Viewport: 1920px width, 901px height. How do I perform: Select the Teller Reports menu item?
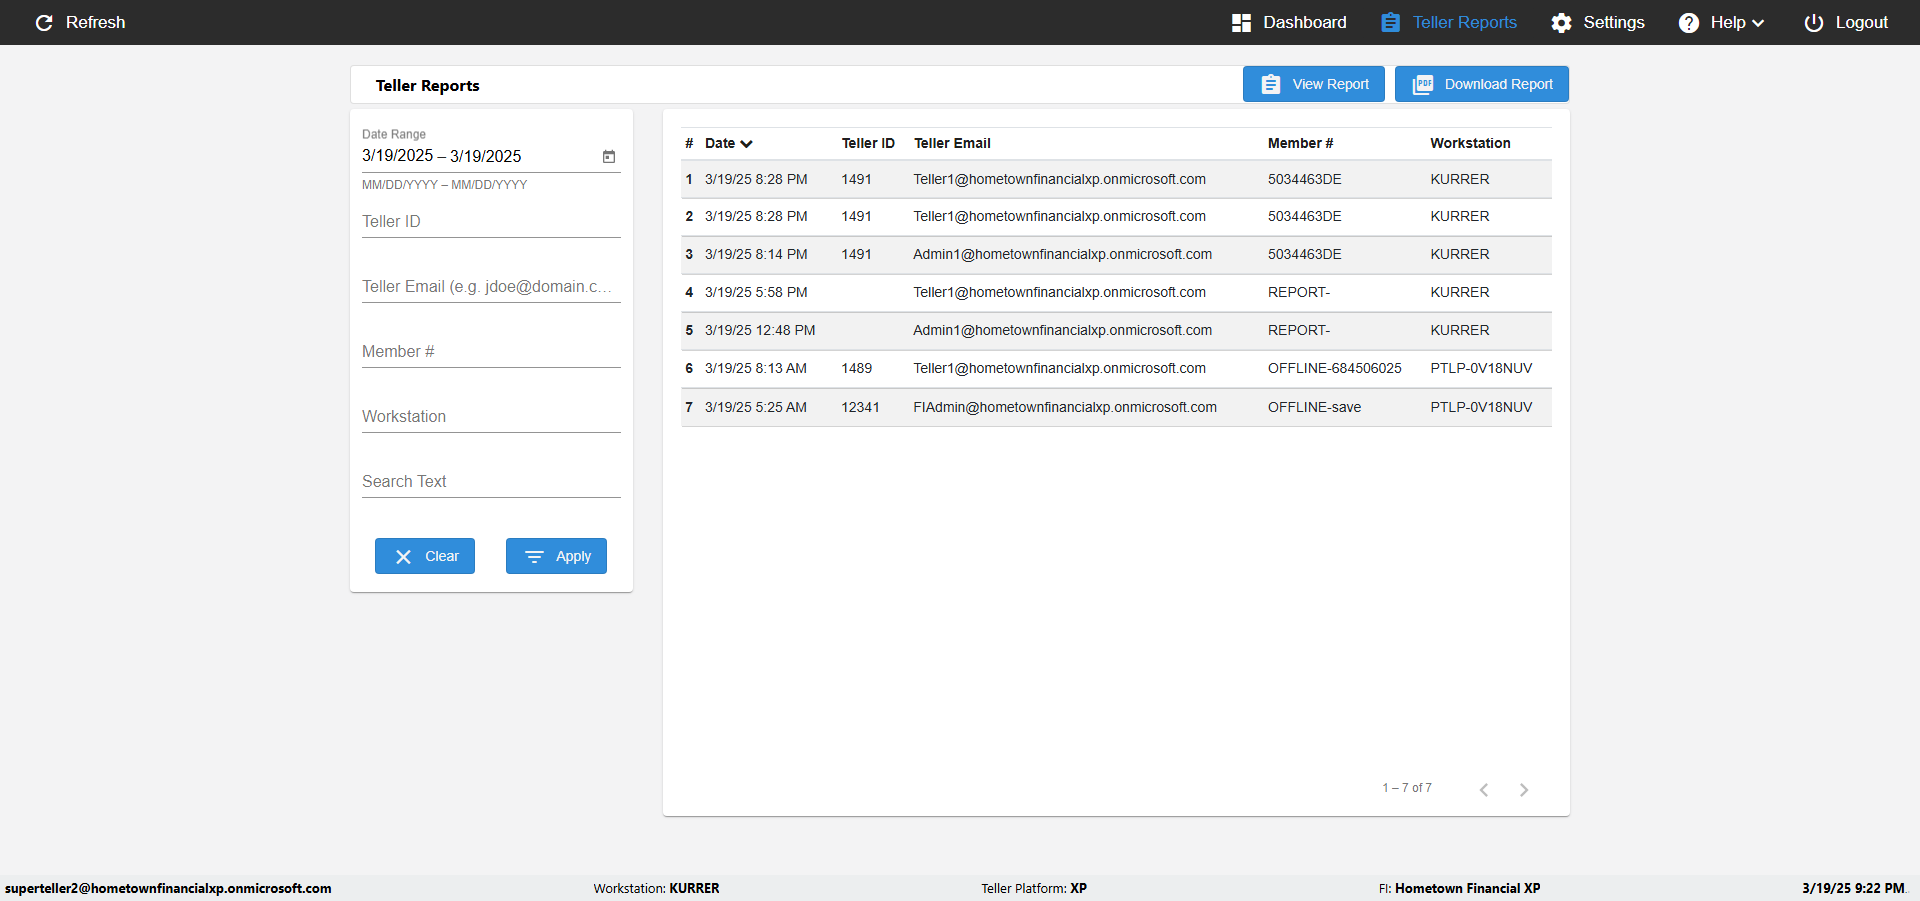pyautogui.click(x=1449, y=23)
